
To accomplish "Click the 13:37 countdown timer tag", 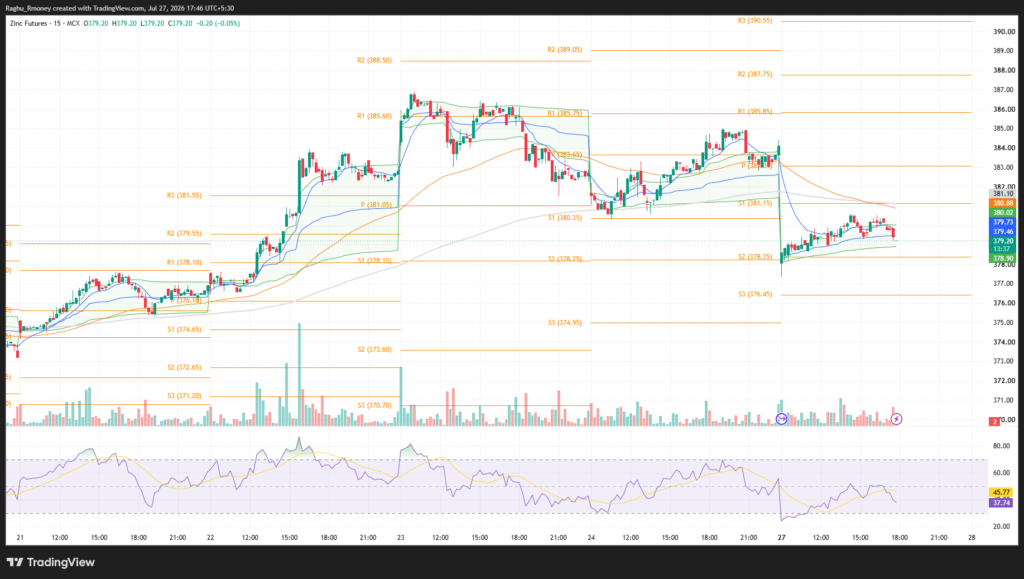I will click(x=1002, y=249).
